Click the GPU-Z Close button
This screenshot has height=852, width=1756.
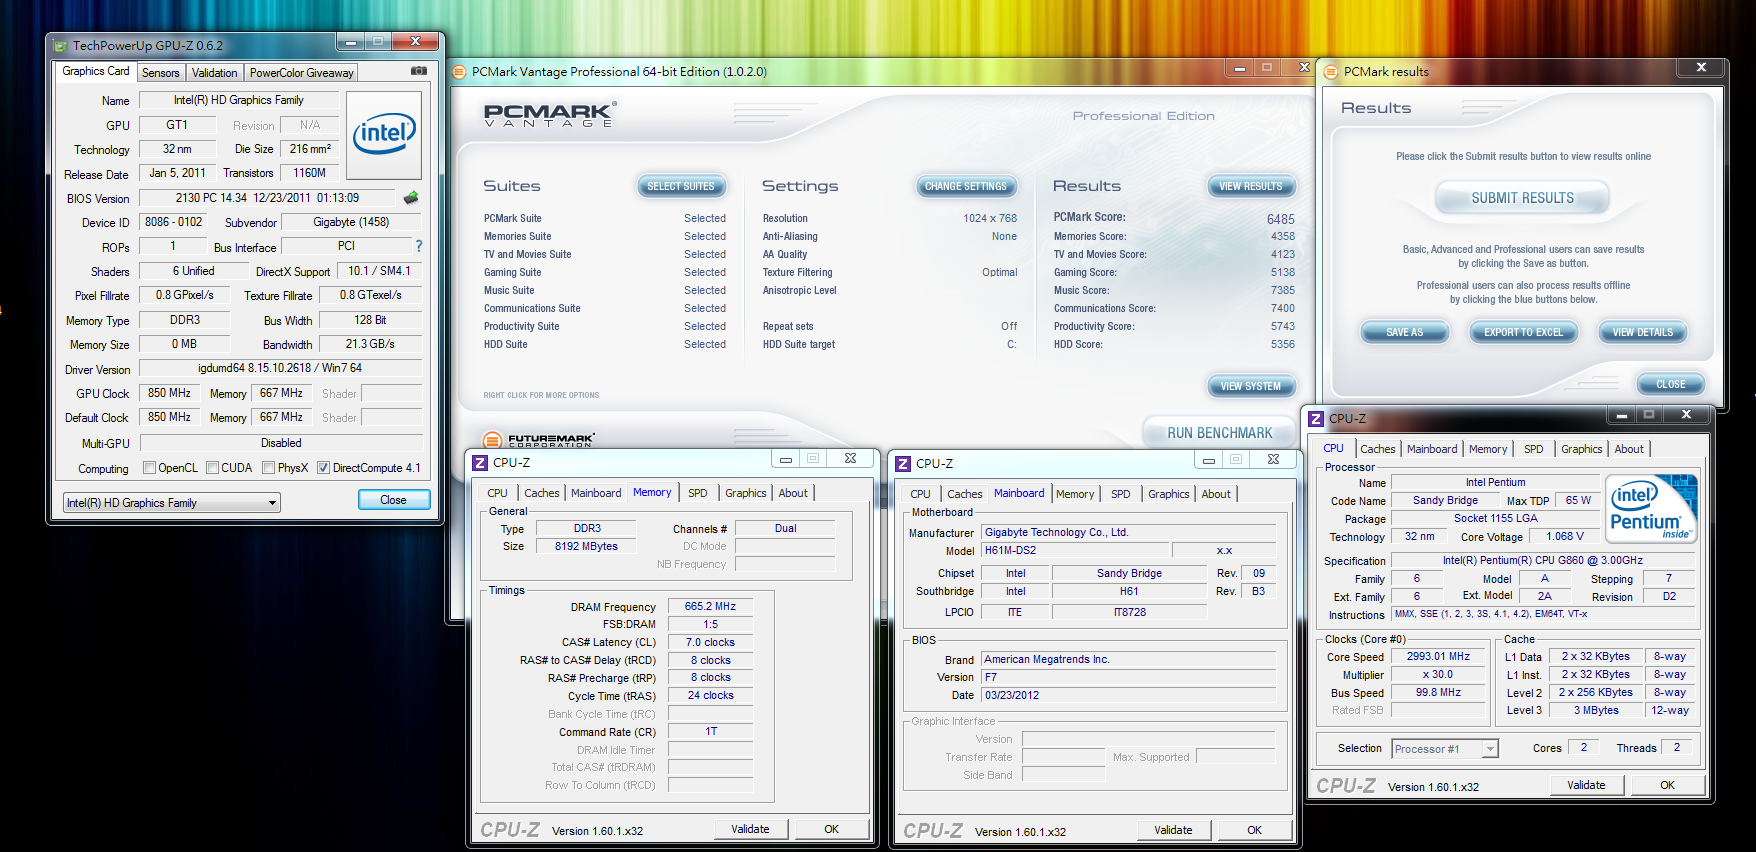(x=394, y=500)
